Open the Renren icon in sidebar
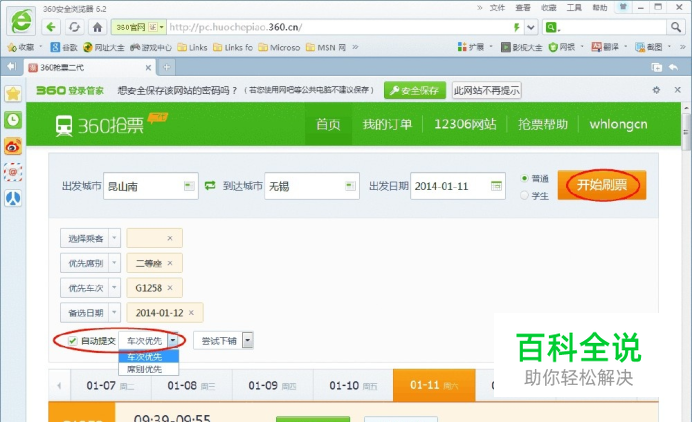692x422 pixels. coord(13,198)
